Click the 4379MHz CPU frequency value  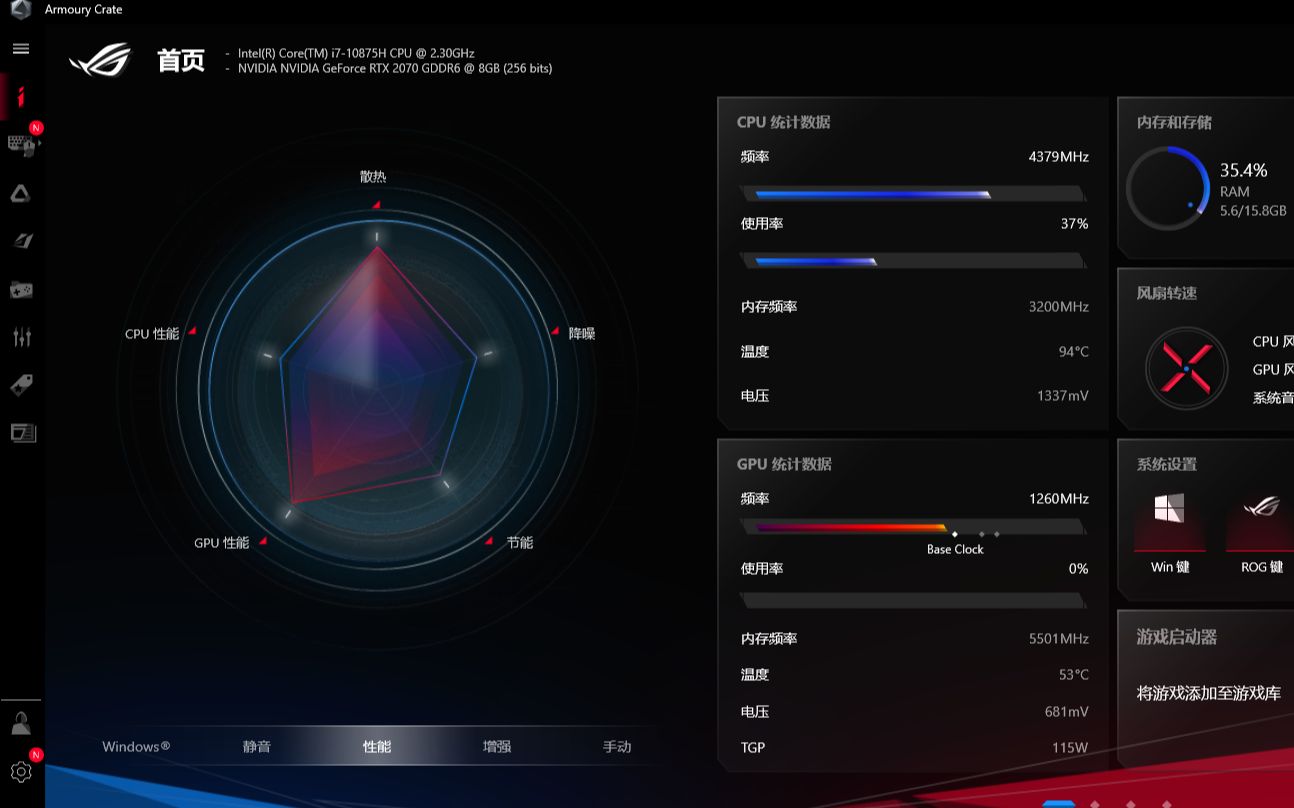pos(1058,157)
